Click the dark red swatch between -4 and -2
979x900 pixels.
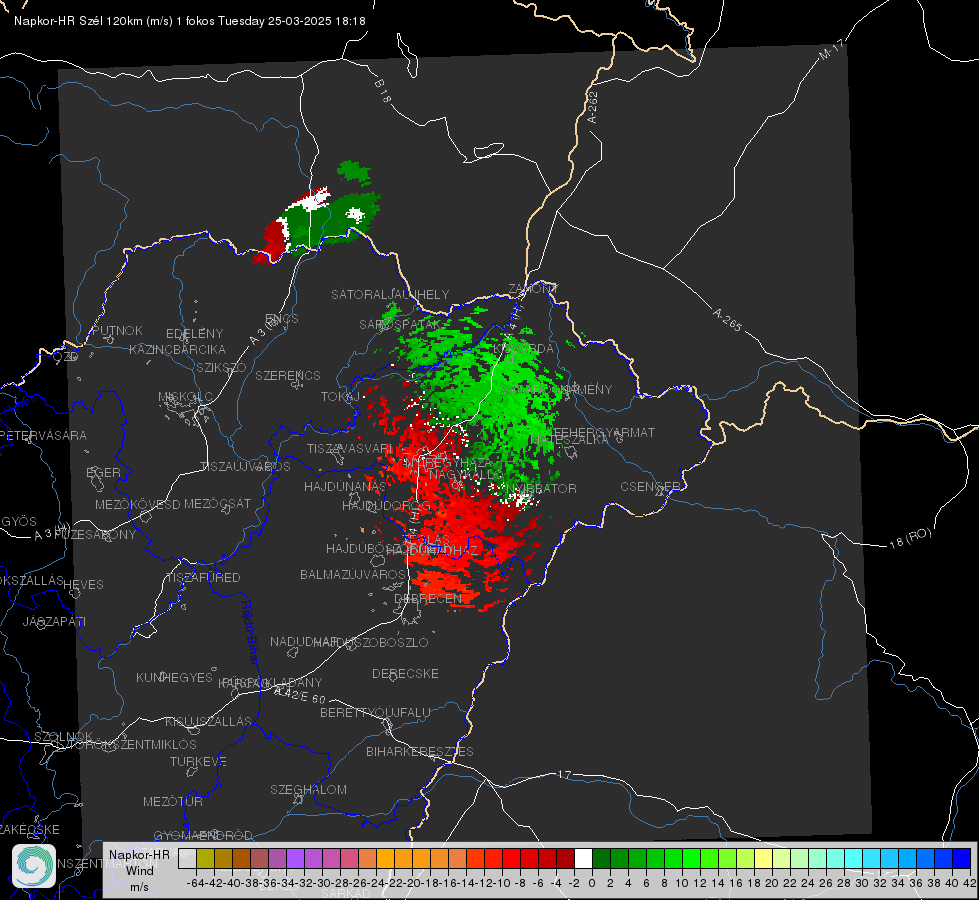565,859
